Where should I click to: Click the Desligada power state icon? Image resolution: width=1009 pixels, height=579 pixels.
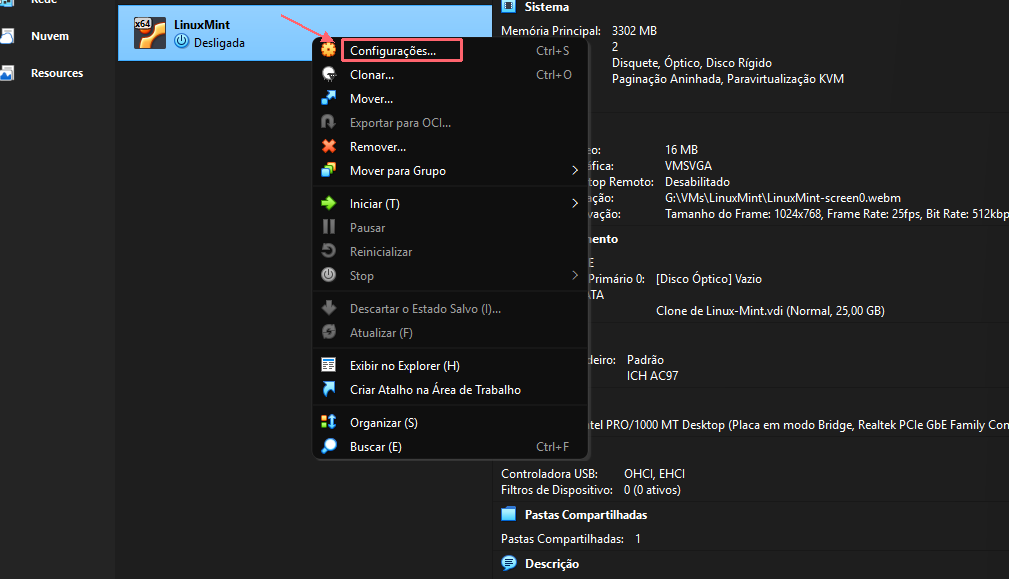182,42
